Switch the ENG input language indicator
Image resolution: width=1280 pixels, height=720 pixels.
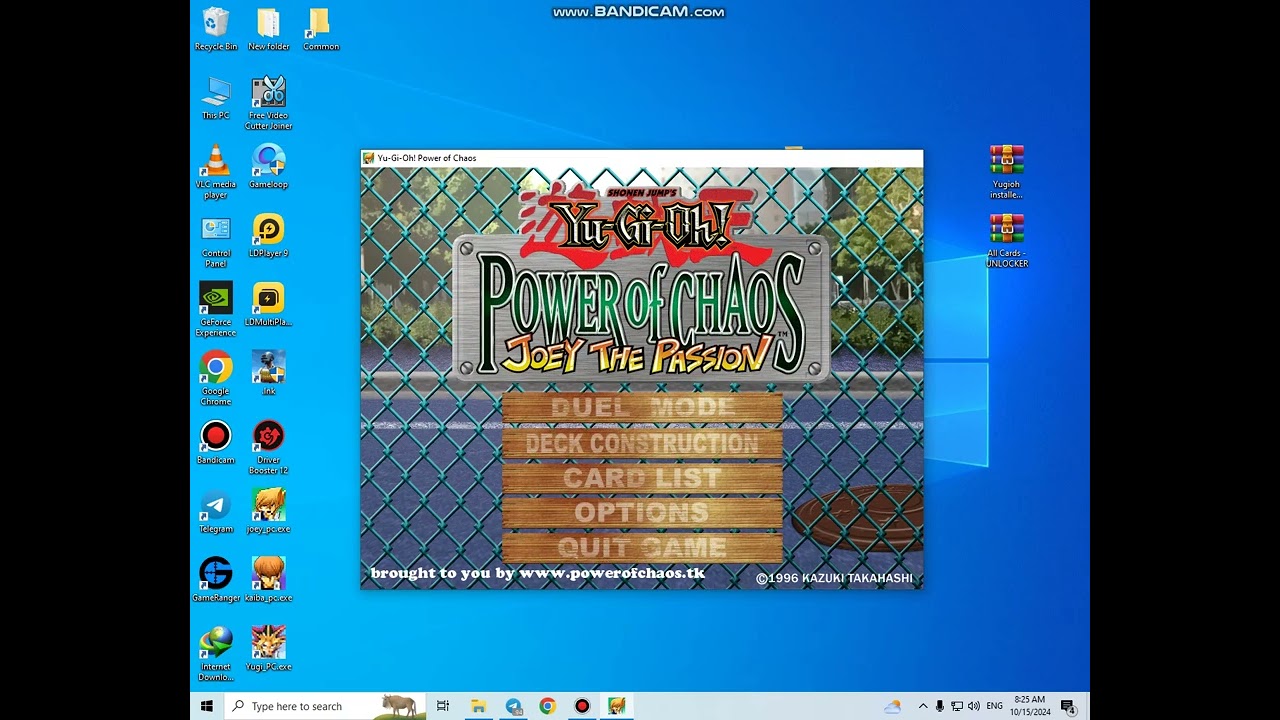[994, 706]
